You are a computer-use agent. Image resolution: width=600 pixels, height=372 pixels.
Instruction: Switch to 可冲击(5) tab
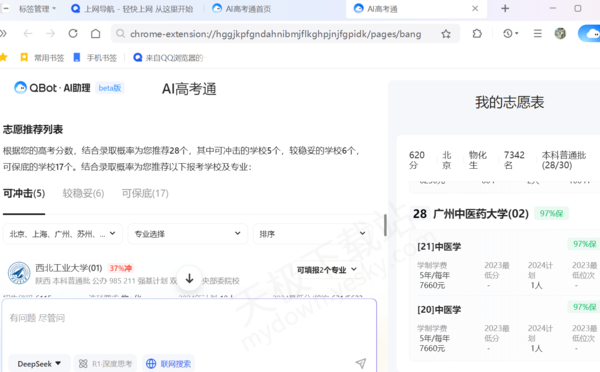pos(24,193)
